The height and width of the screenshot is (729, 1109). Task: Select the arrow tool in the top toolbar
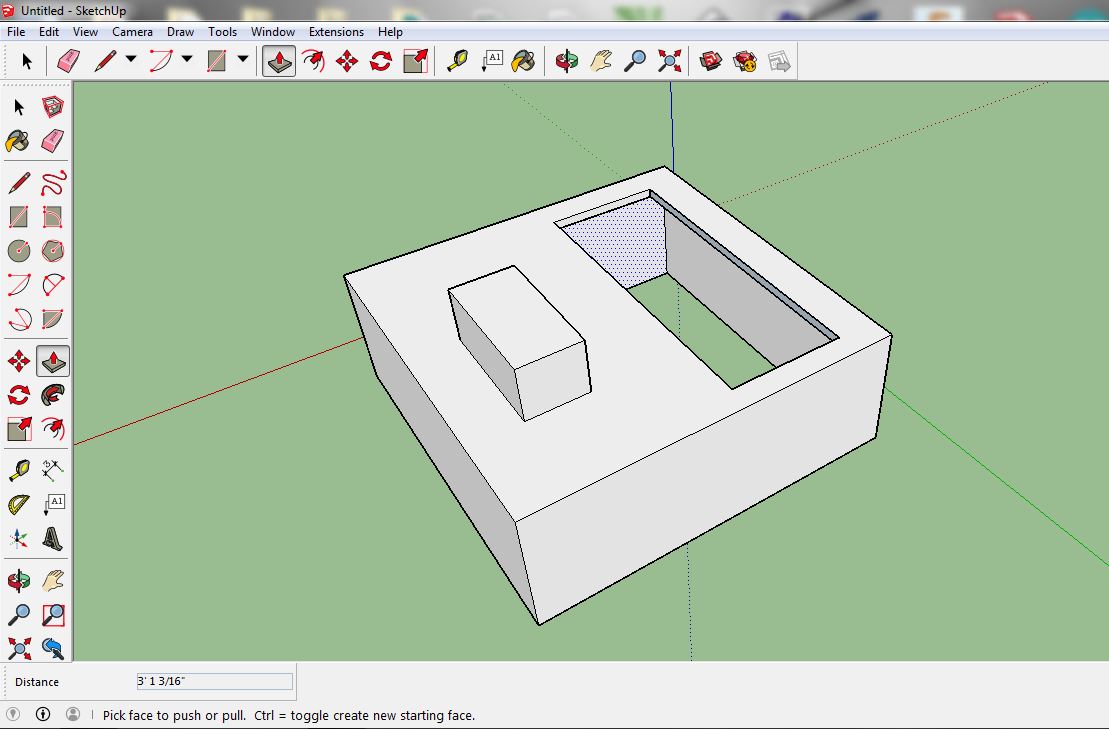click(x=27, y=61)
